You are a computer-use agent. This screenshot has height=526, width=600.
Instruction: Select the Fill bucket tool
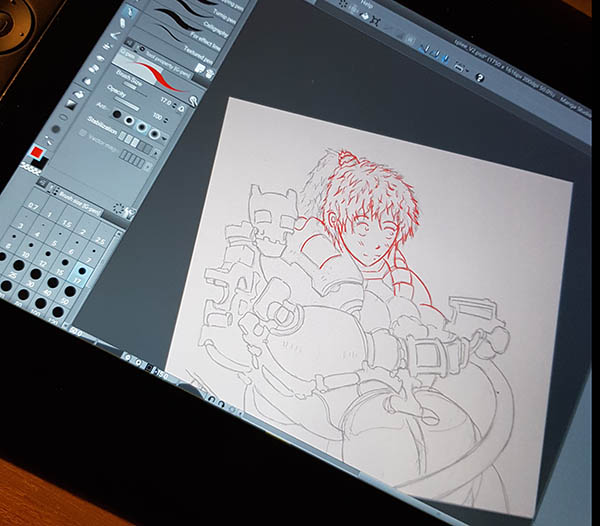80,94
